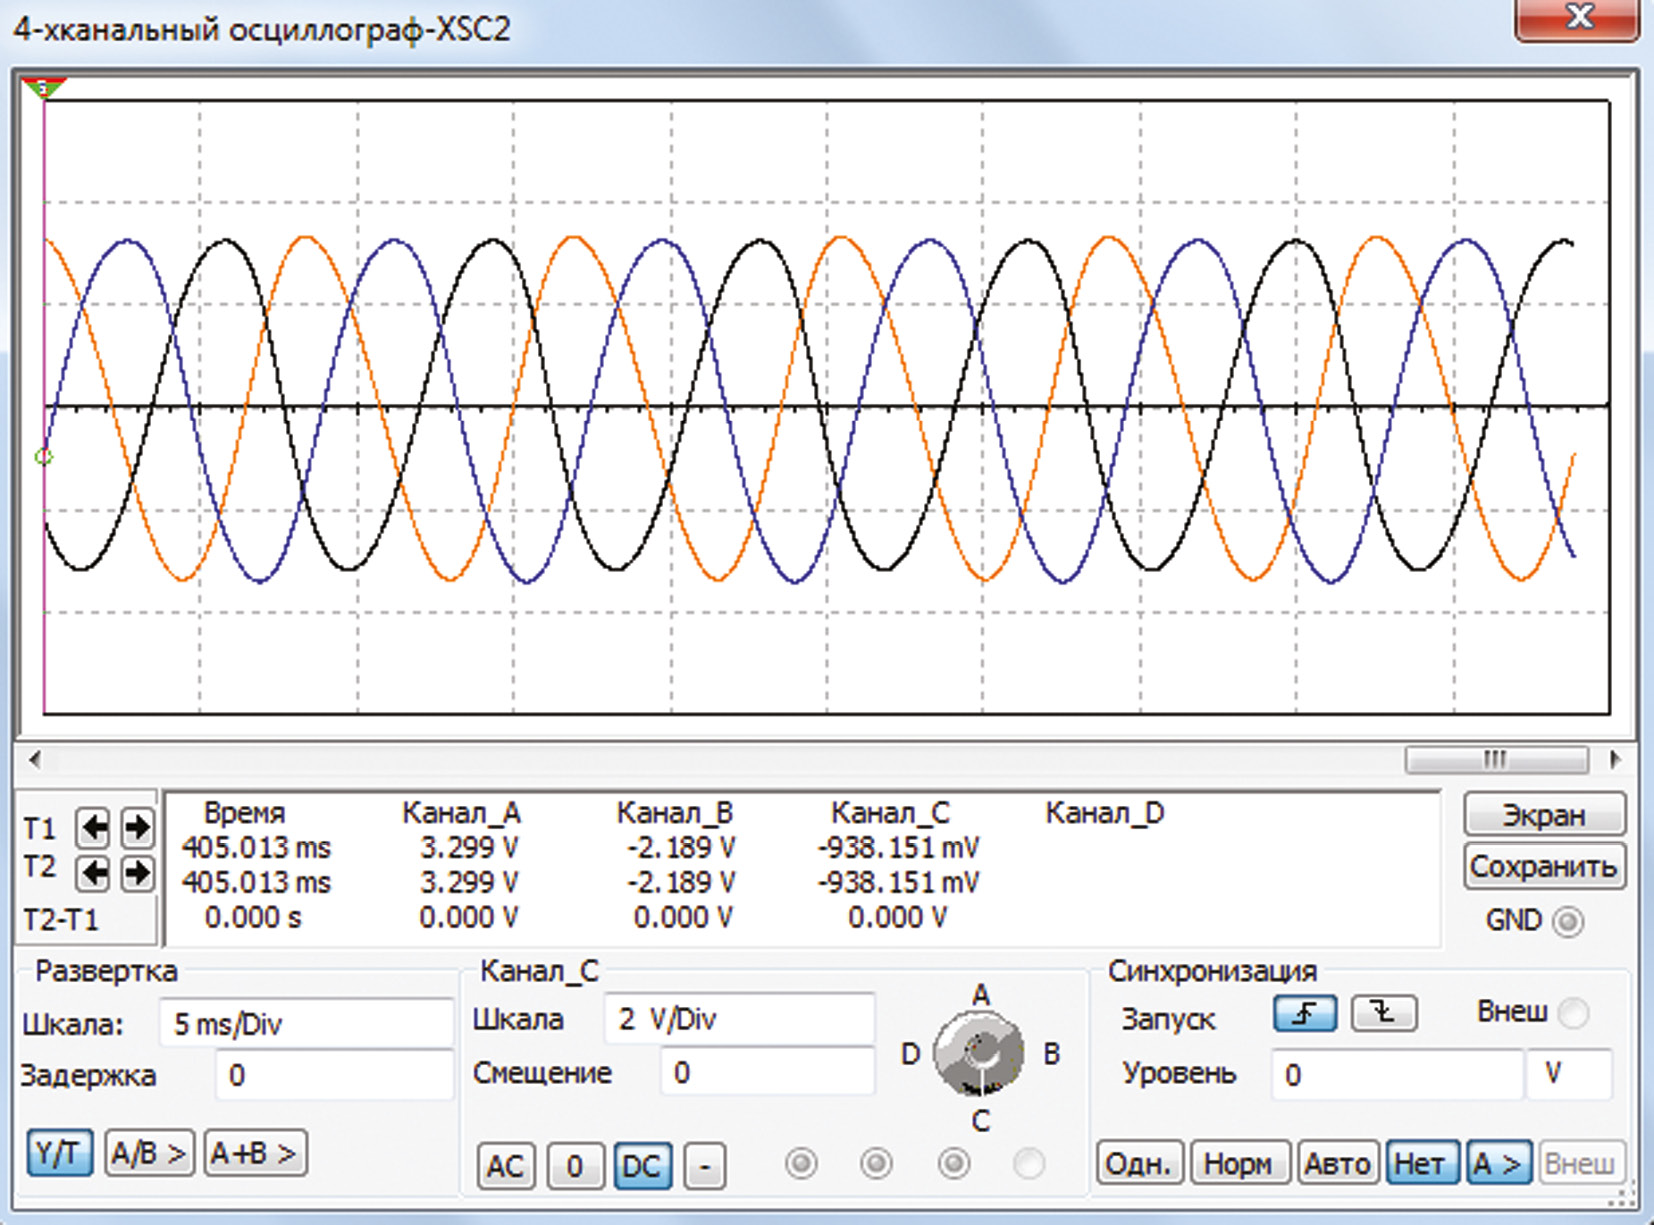1654x1225 pixels.
Task: Turn the channel selector knob
Action: pyautogui.click(x=978, y=1054)
